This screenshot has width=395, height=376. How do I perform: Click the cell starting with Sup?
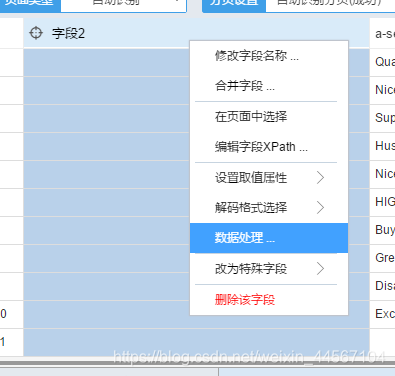pos(382,118)
